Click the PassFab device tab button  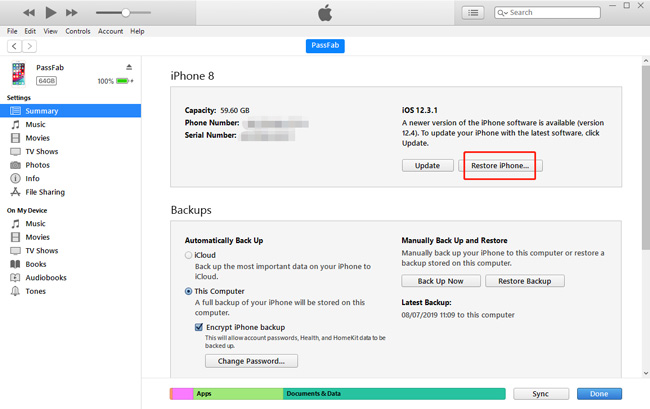point(325,46)
